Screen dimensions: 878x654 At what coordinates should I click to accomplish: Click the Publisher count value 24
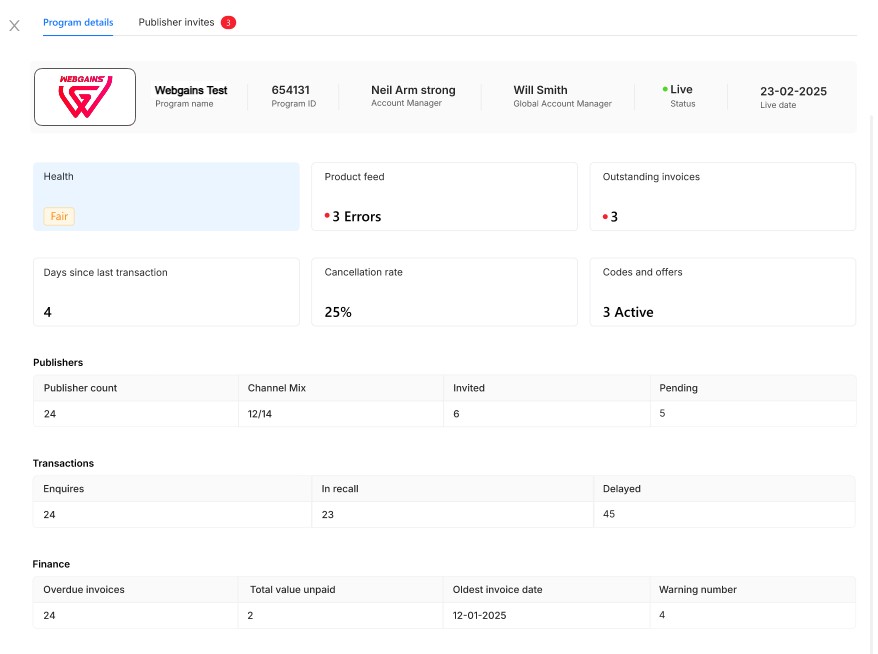[x=50, y=413]
